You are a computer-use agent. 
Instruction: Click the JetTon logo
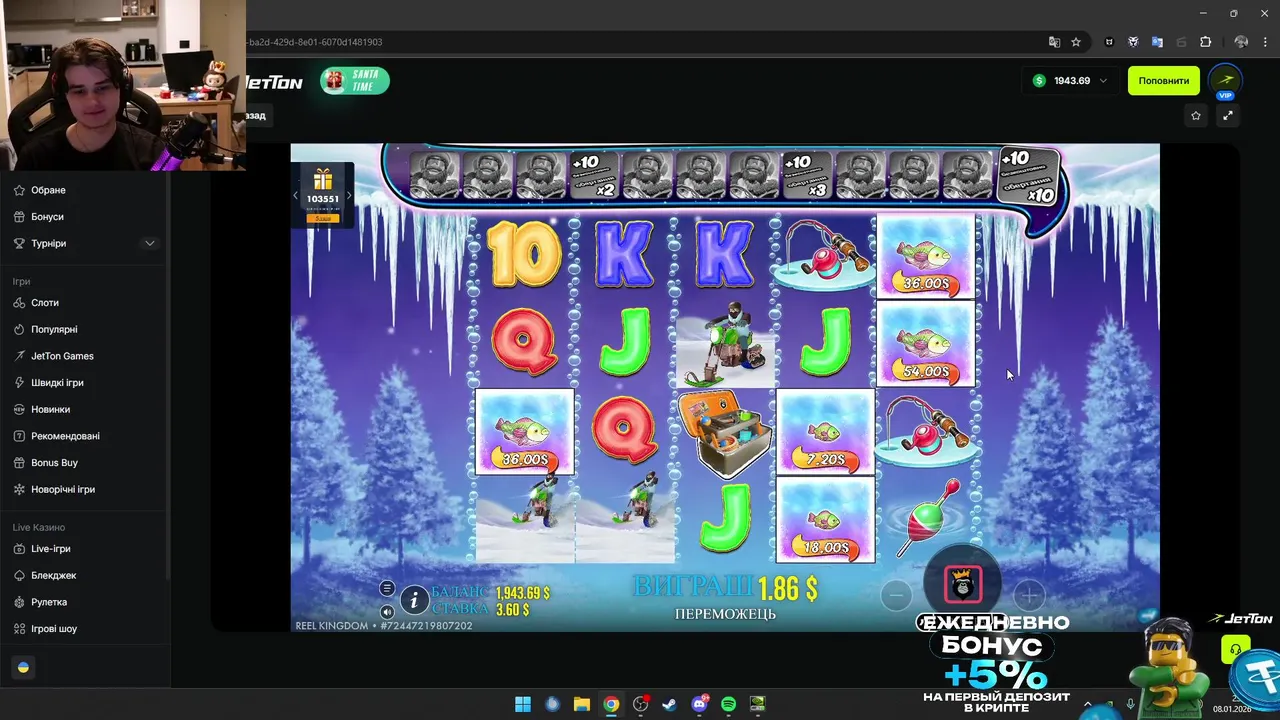(x=274, y=82)
